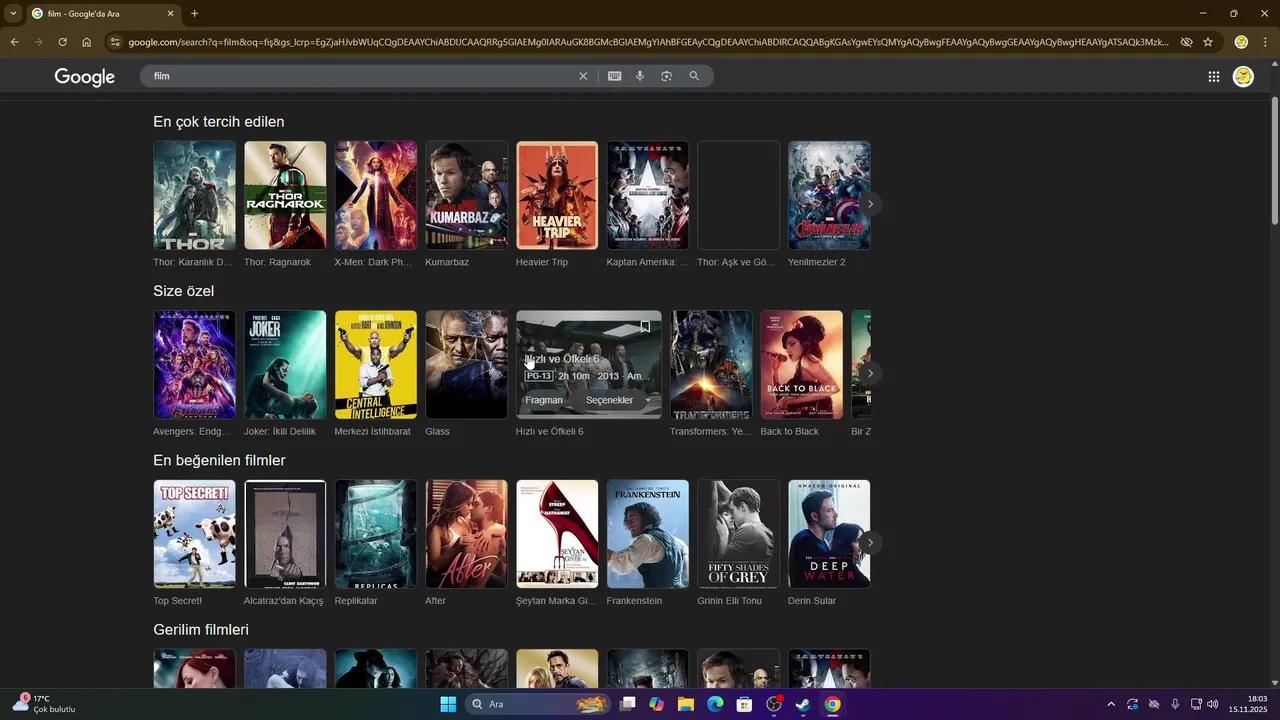
Task: Select the Back to Black poster
Action: pyautogui.click(x=802, y=364)
